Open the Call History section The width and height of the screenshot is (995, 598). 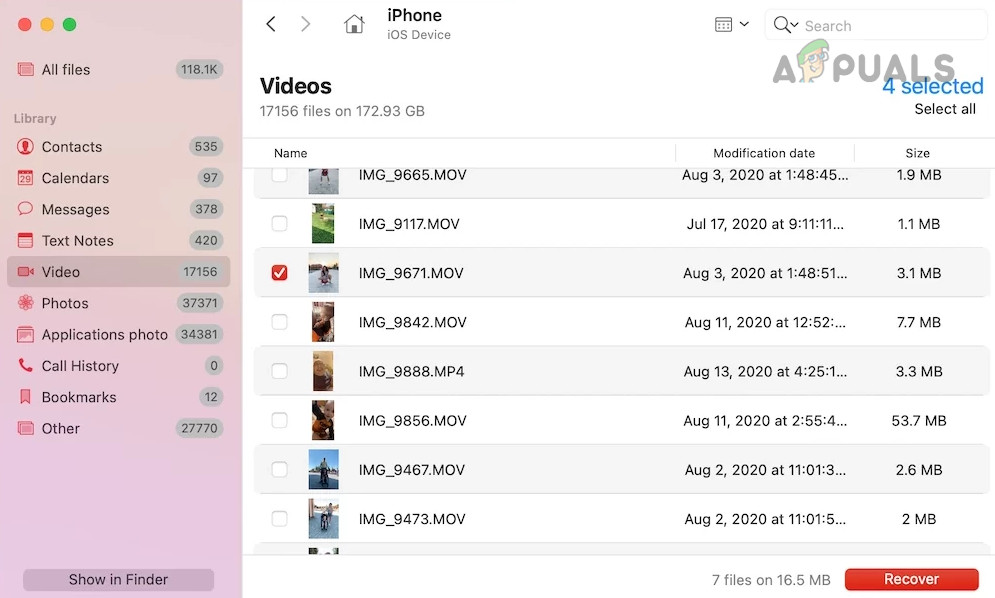click(x=81, y=365)
